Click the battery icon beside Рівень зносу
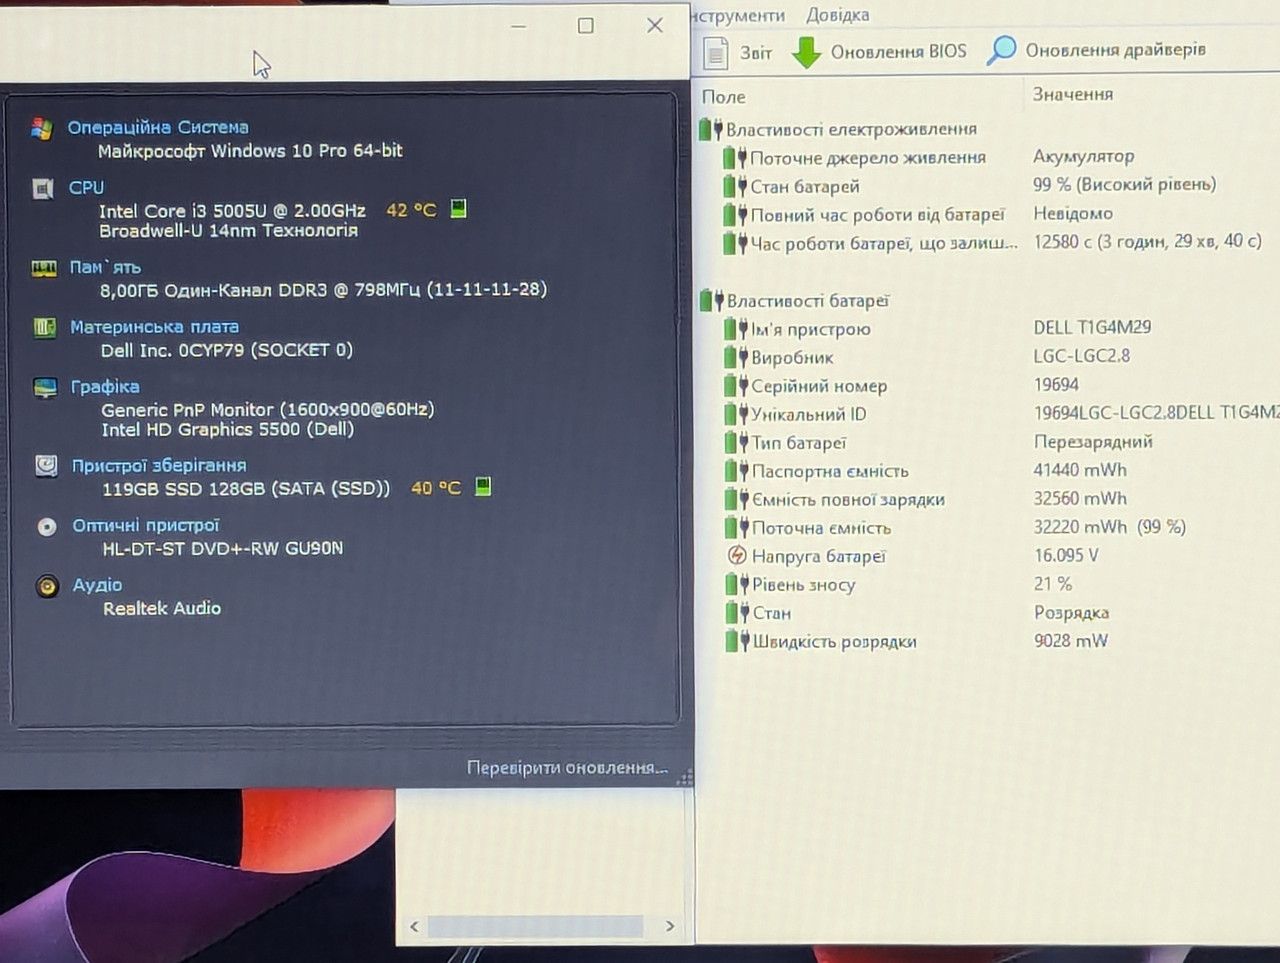 coord(738,585)
